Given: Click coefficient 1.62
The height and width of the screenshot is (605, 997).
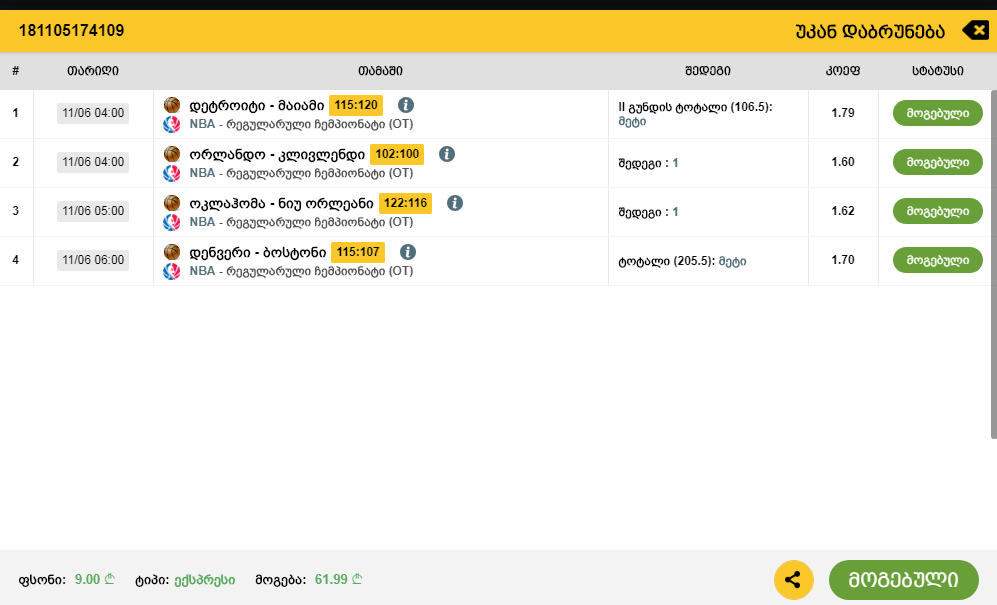Looking at the screenshot, I should coord(843,211).
